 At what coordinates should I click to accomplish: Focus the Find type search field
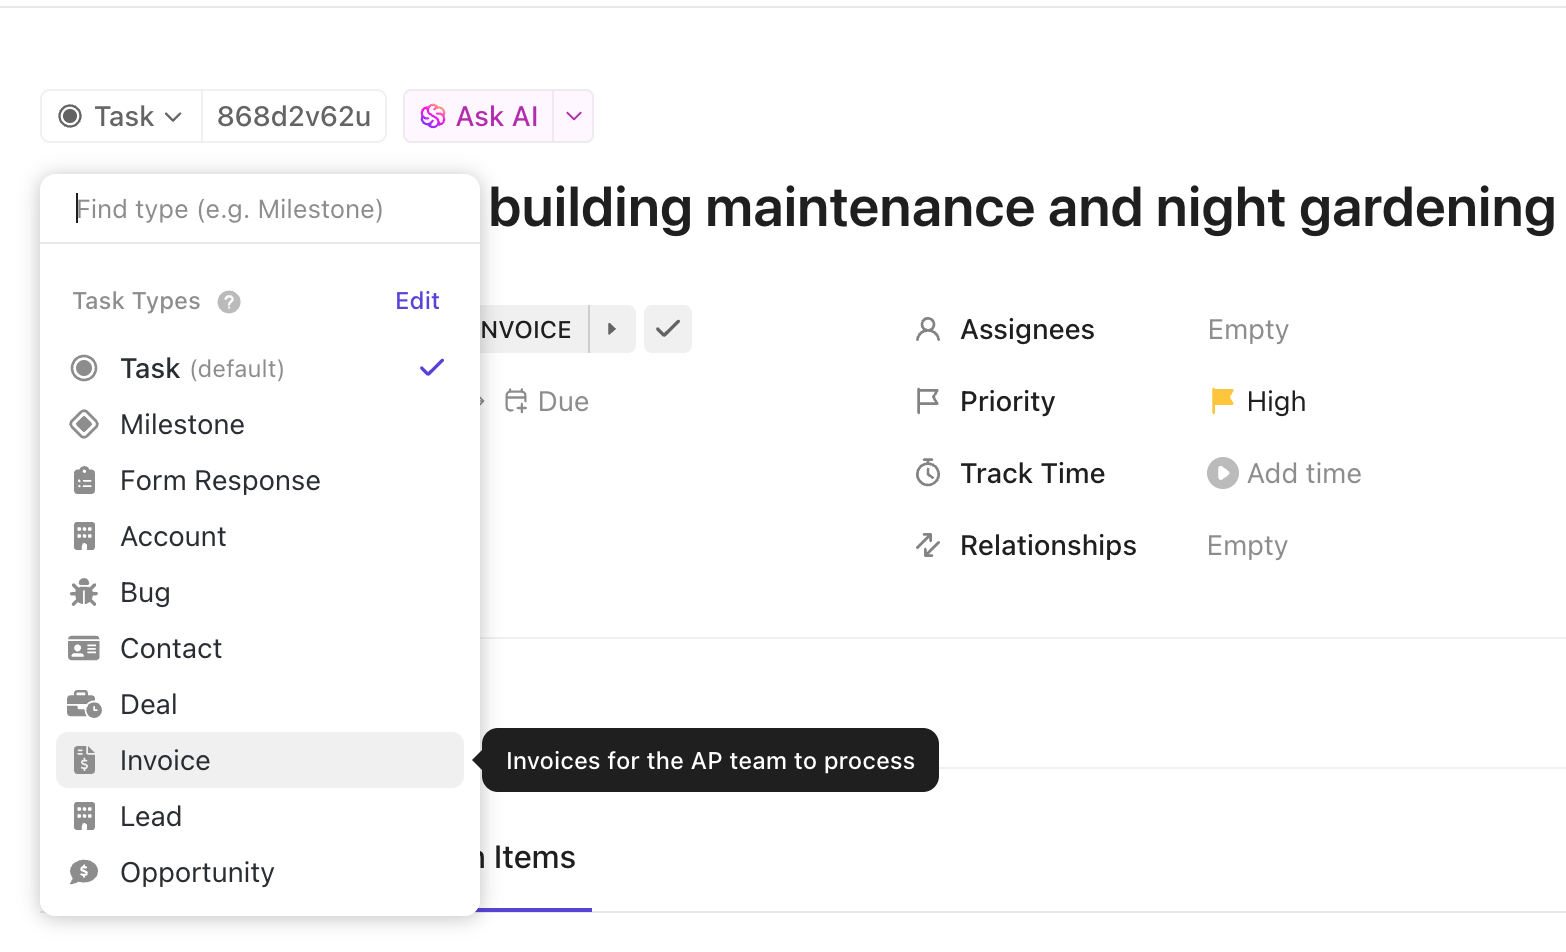pyautogui.click(x=260, y=209)
